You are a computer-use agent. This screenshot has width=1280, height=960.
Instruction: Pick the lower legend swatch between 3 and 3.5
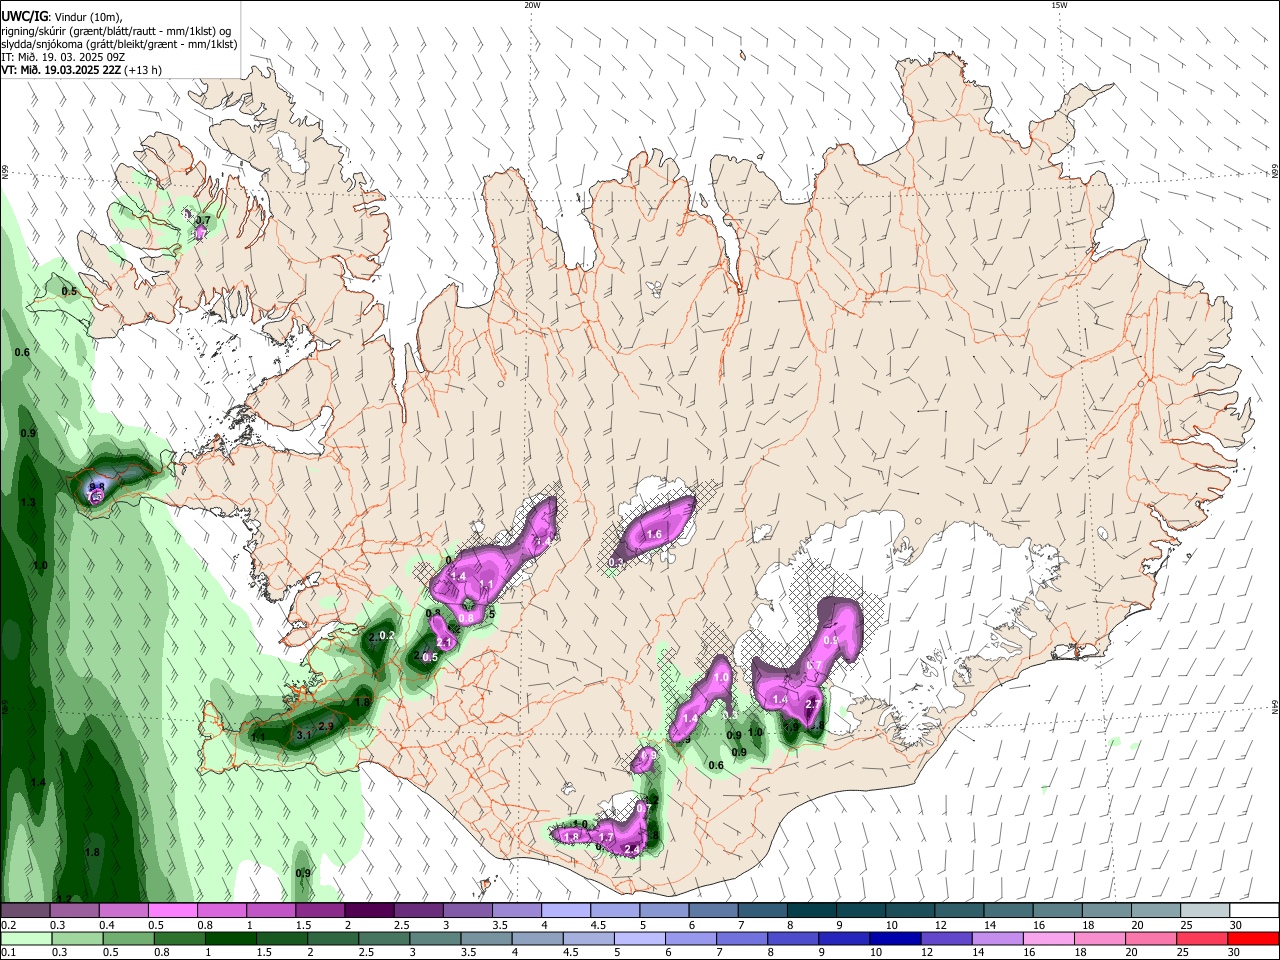coord(435,938)
